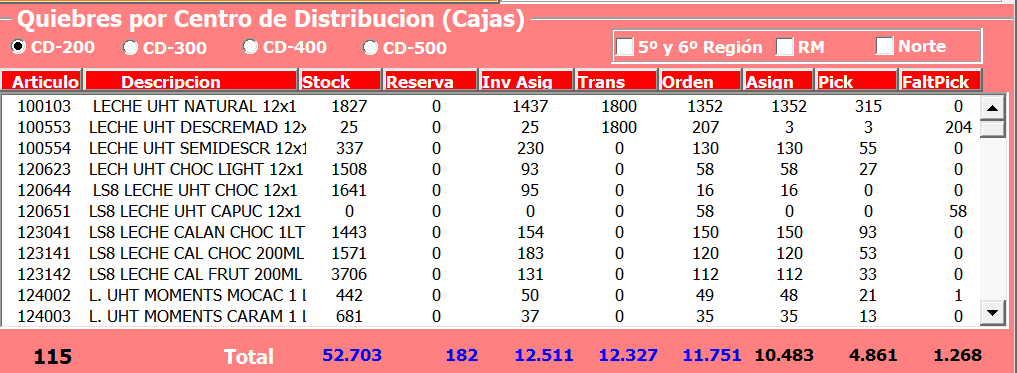Select article 100553 row
1017x373 pixels.
[x=490, y=128]
